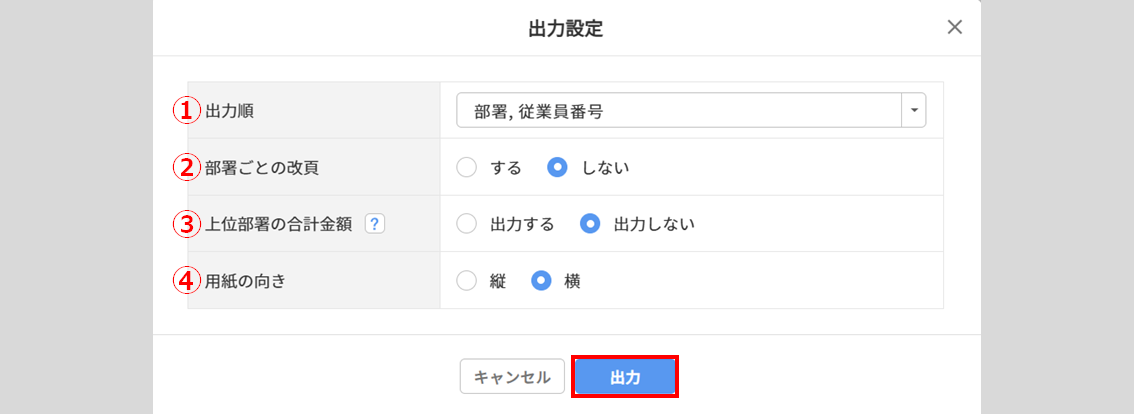The image size is (1134, 414).
Task: Click the 出力順 row label
Action: tap(229, 111)
